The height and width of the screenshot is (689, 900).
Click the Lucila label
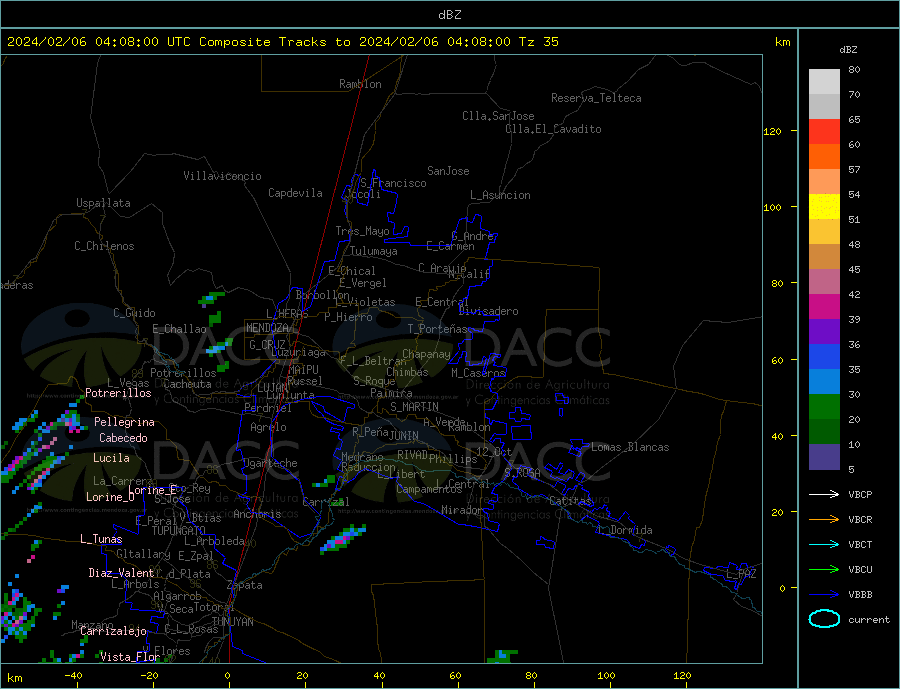coord(111,458)
